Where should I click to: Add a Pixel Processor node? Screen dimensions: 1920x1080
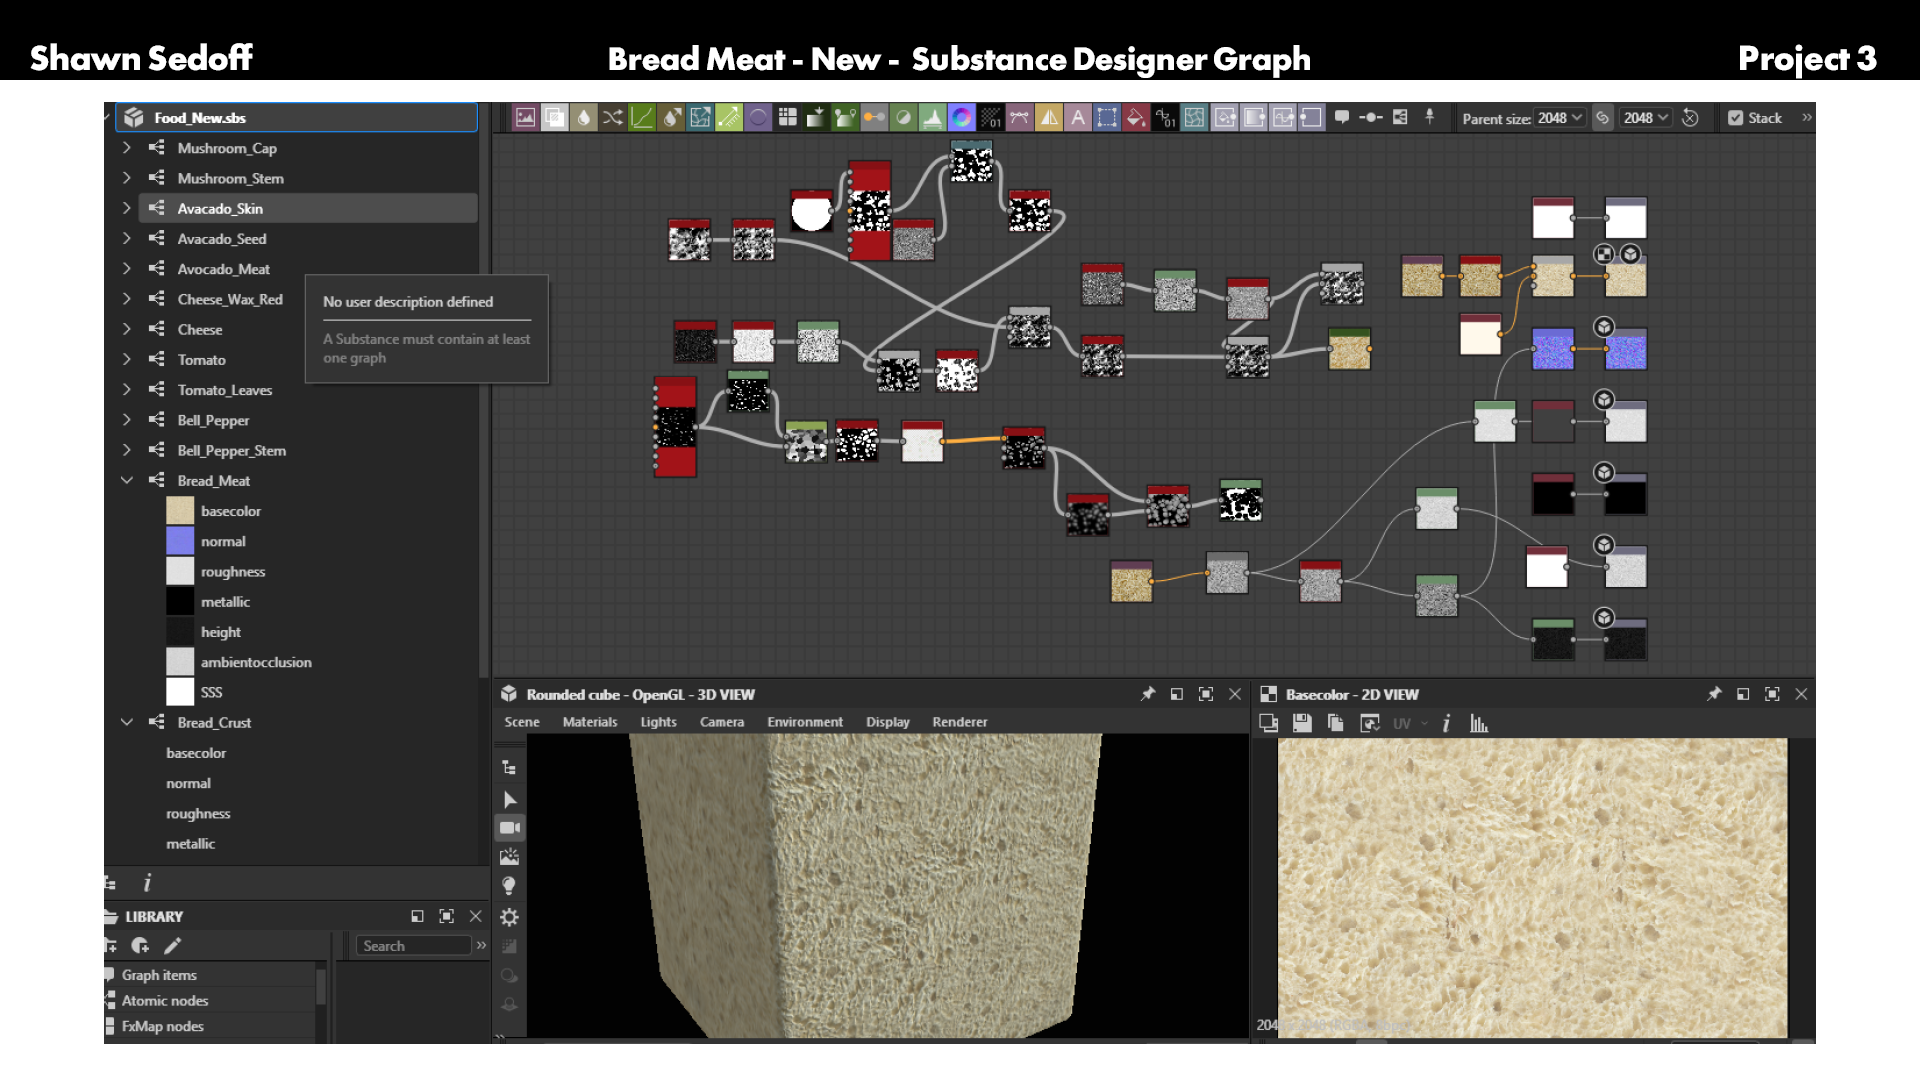pyautogui.click(x=990, y=118)
